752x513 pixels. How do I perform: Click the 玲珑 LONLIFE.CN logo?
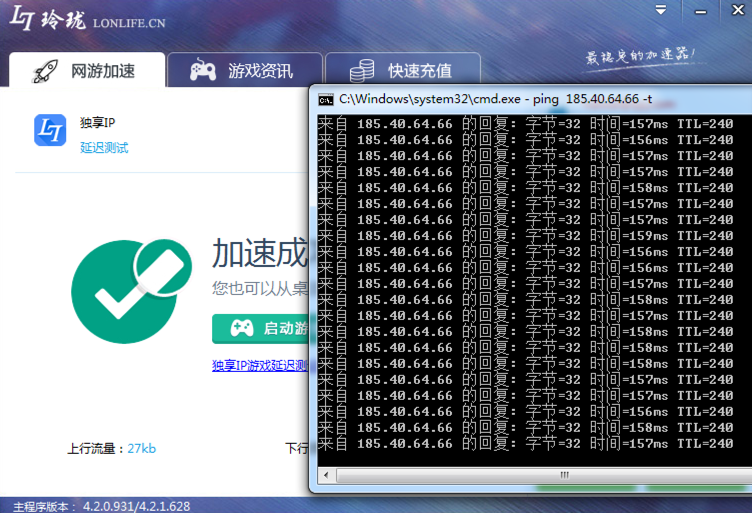(88, 19)
